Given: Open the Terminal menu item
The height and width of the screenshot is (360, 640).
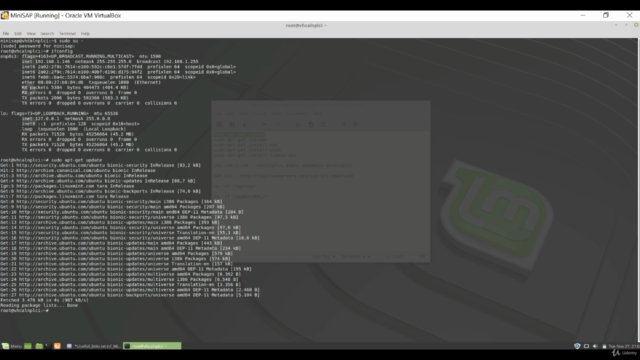Looking at the screenshot, I should [67, 33].
